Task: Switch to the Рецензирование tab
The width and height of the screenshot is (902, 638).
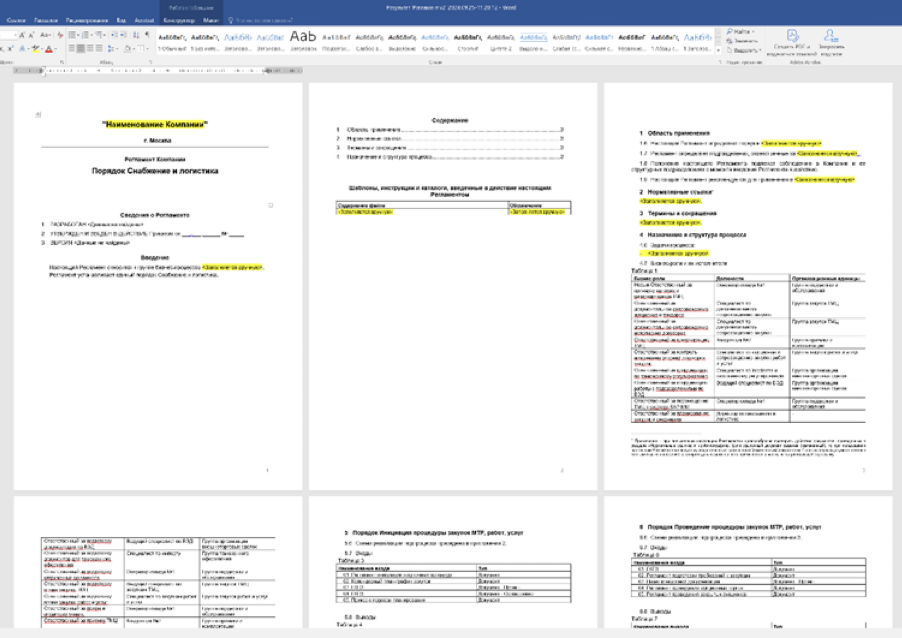Action: pyautogui.click(x=87, y=20)
